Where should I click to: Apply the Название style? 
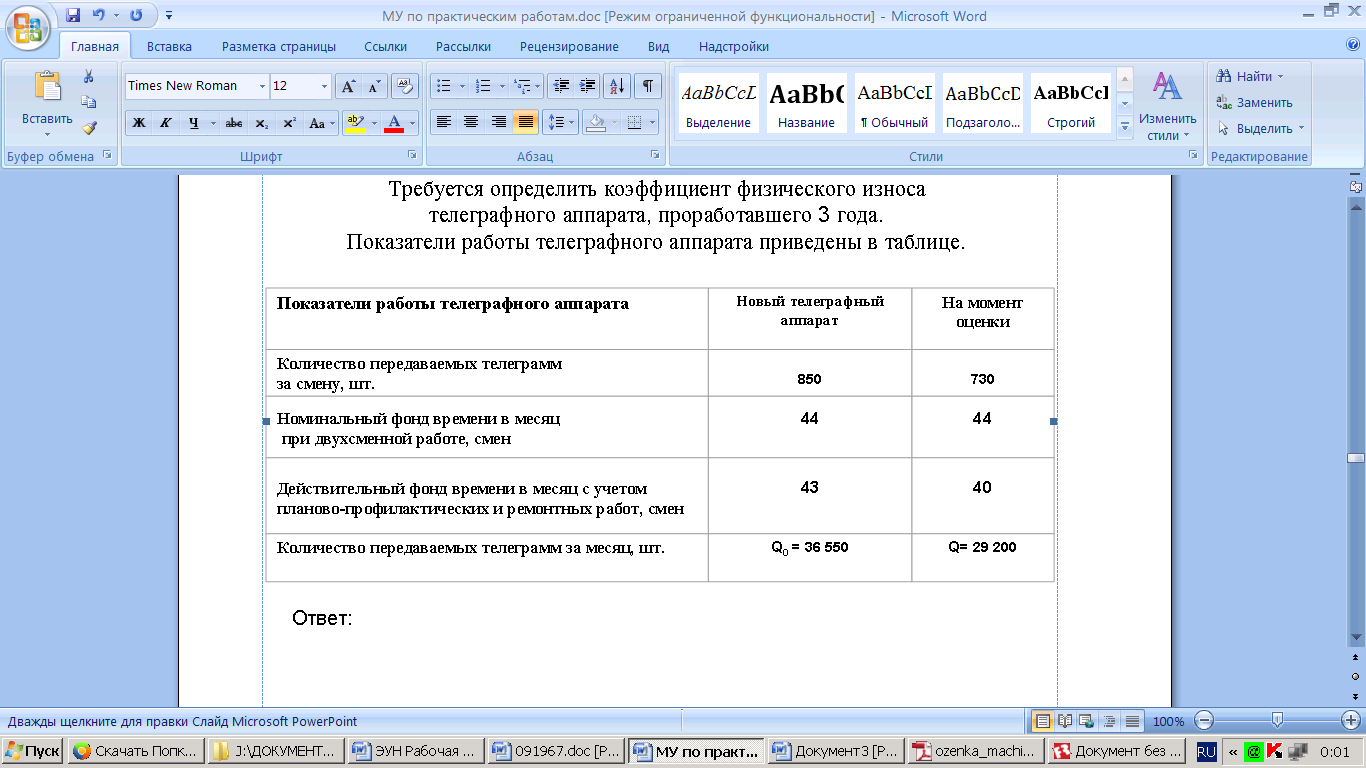[806, 103]
